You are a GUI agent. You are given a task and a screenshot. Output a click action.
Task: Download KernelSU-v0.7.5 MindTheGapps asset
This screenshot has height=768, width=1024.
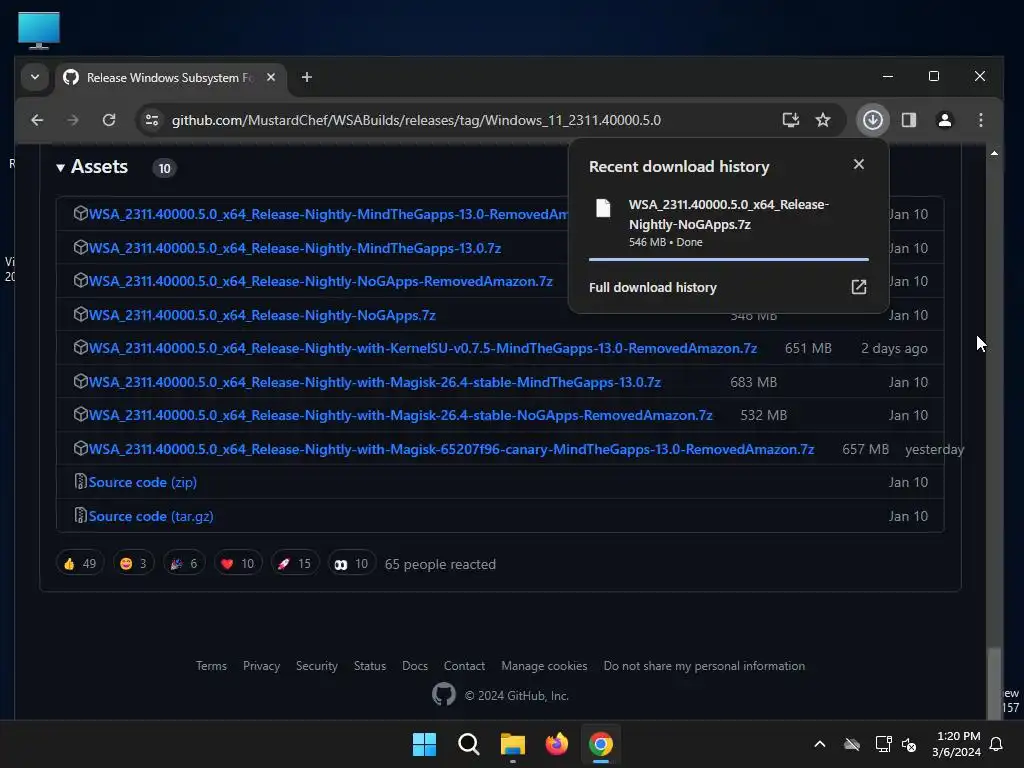[x=423, y=349]
